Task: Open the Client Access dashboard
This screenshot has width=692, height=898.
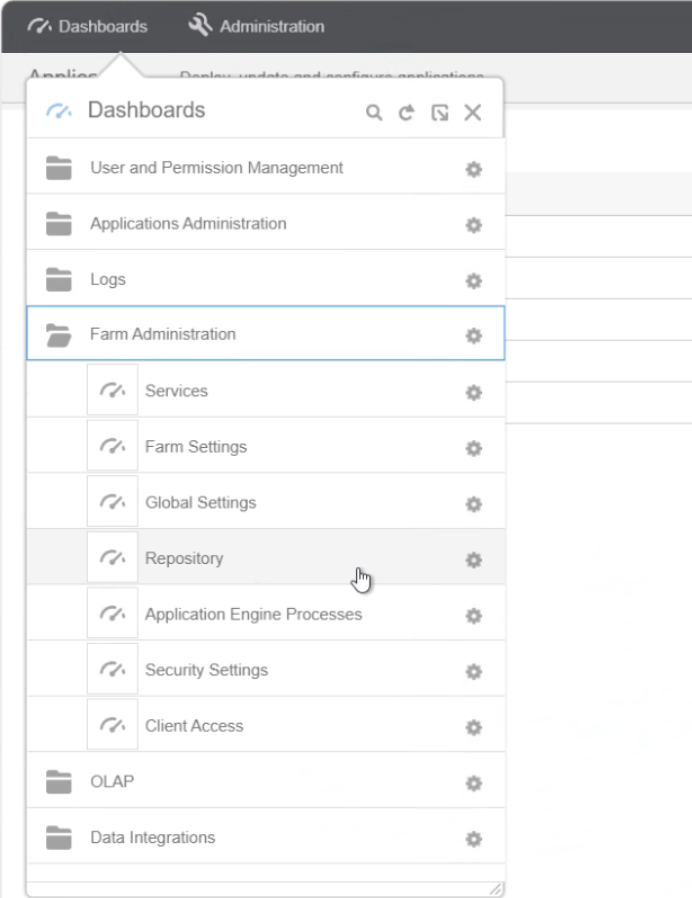Action: [x=266, y=725]
